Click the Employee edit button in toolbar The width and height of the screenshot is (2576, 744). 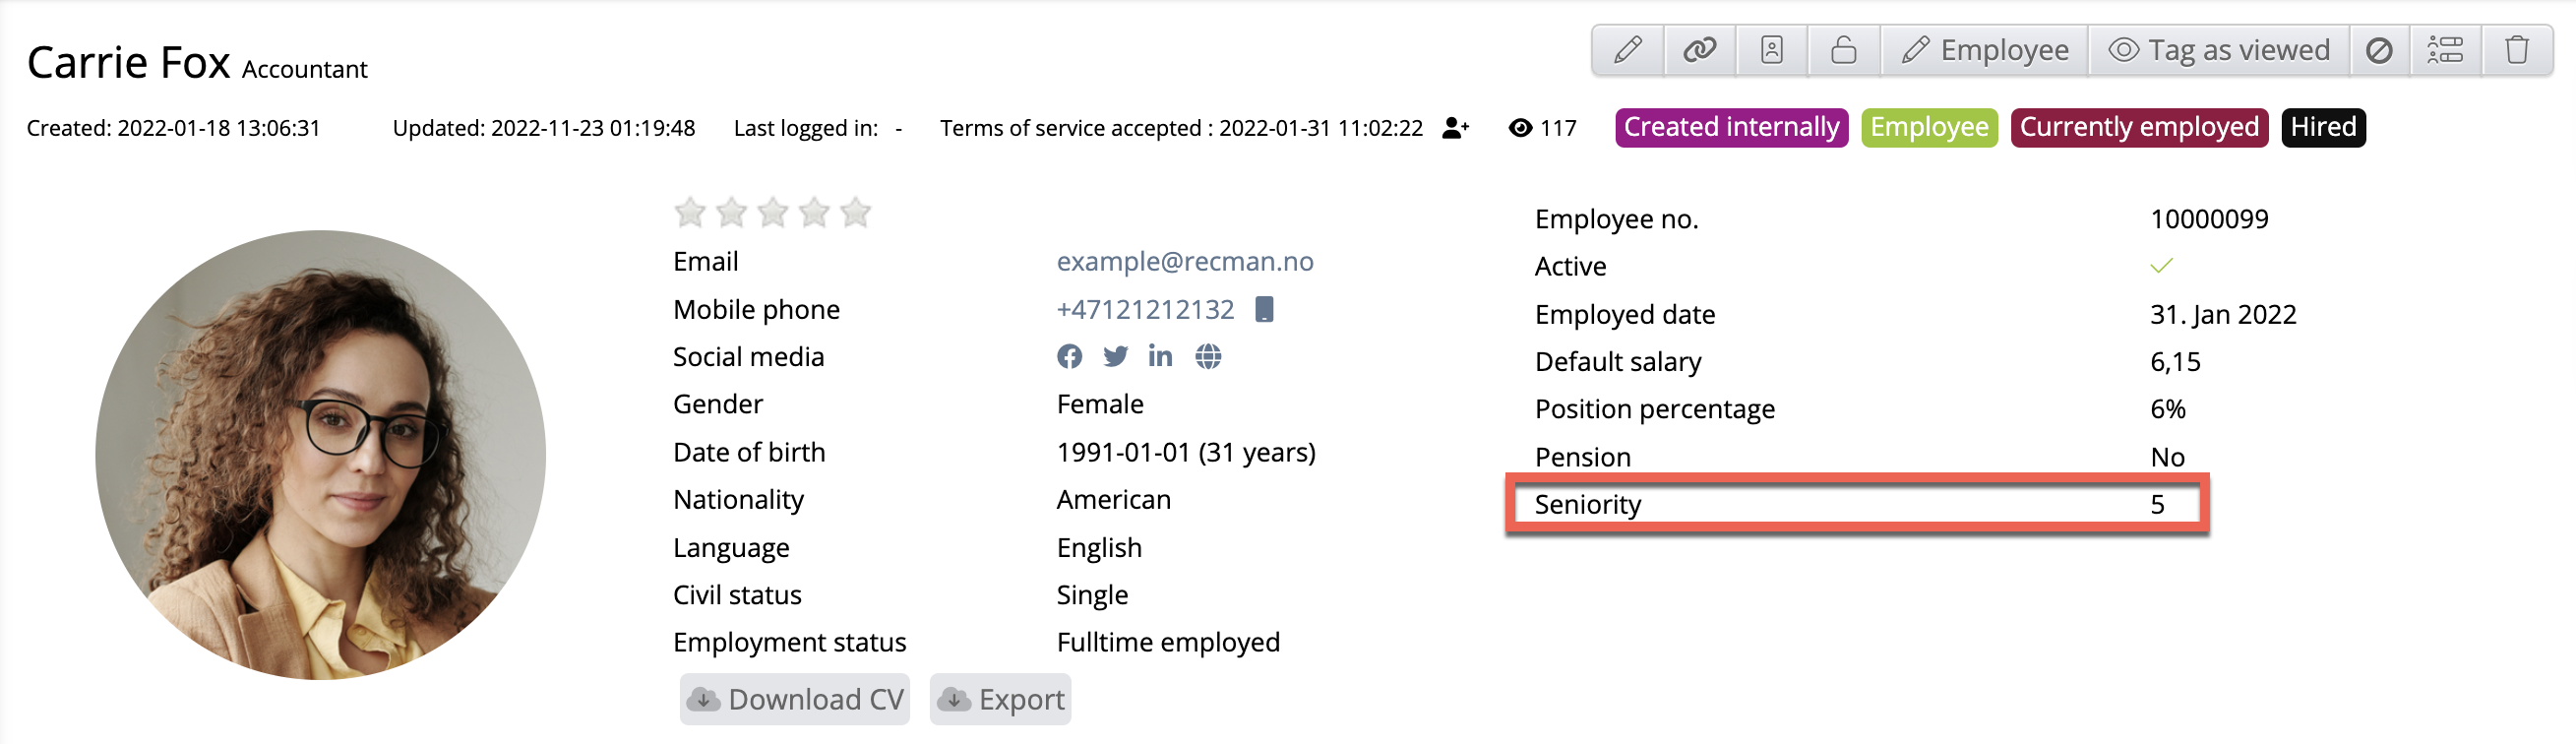click(x=1985, y=50)
